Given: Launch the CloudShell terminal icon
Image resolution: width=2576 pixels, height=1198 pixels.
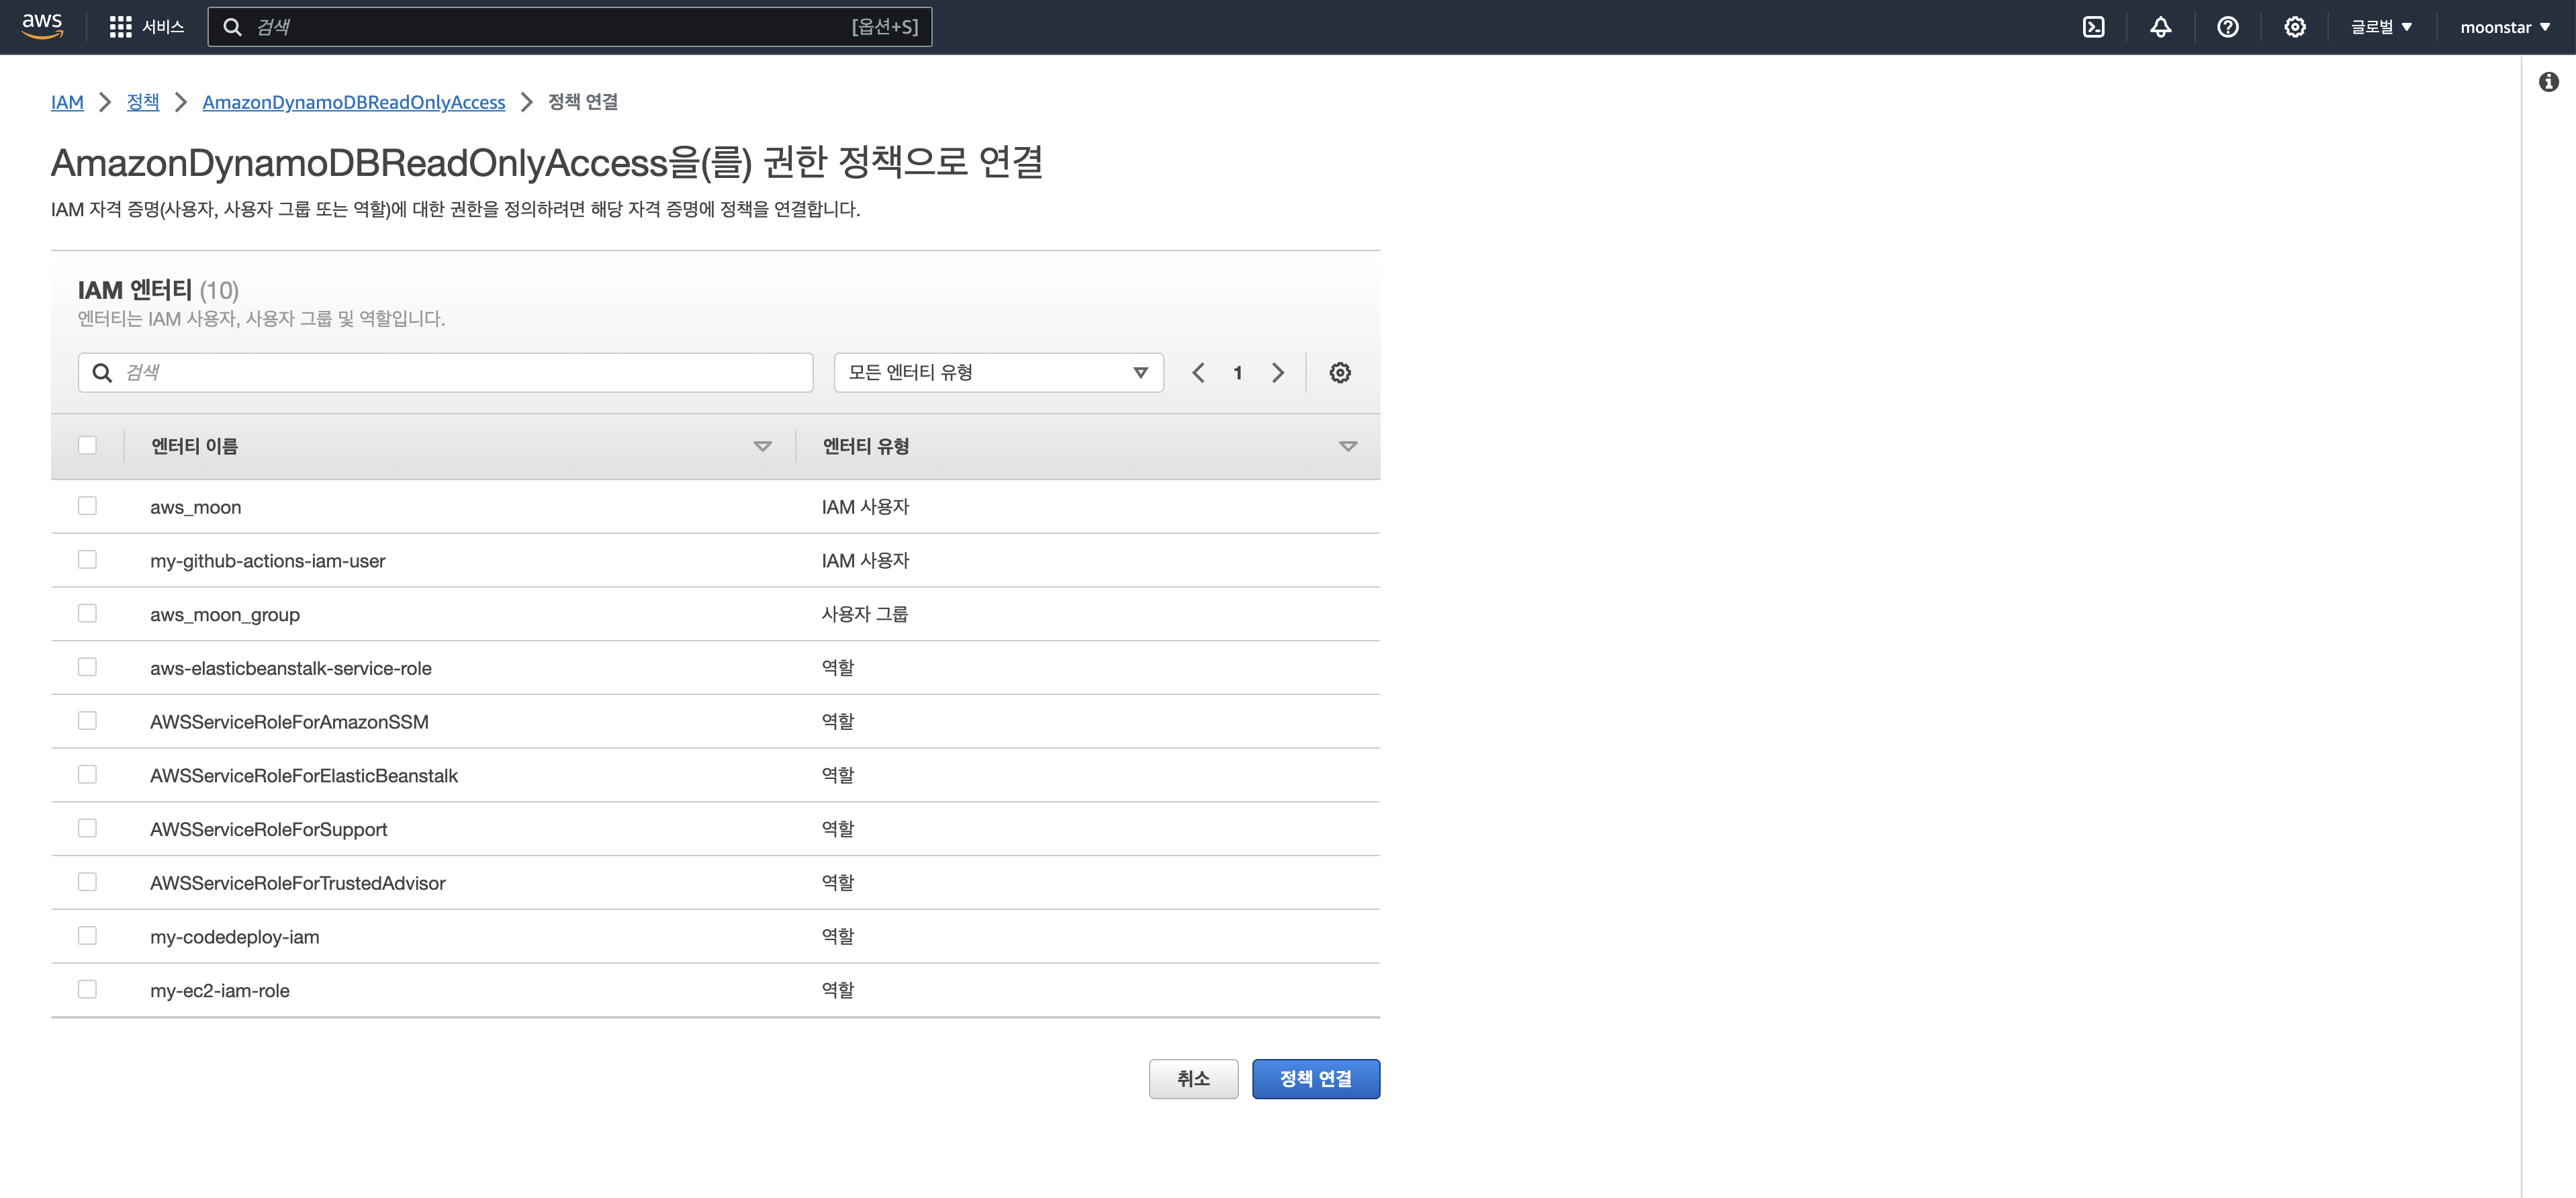Looking at the screenshot, I should tap(2093, 27).
